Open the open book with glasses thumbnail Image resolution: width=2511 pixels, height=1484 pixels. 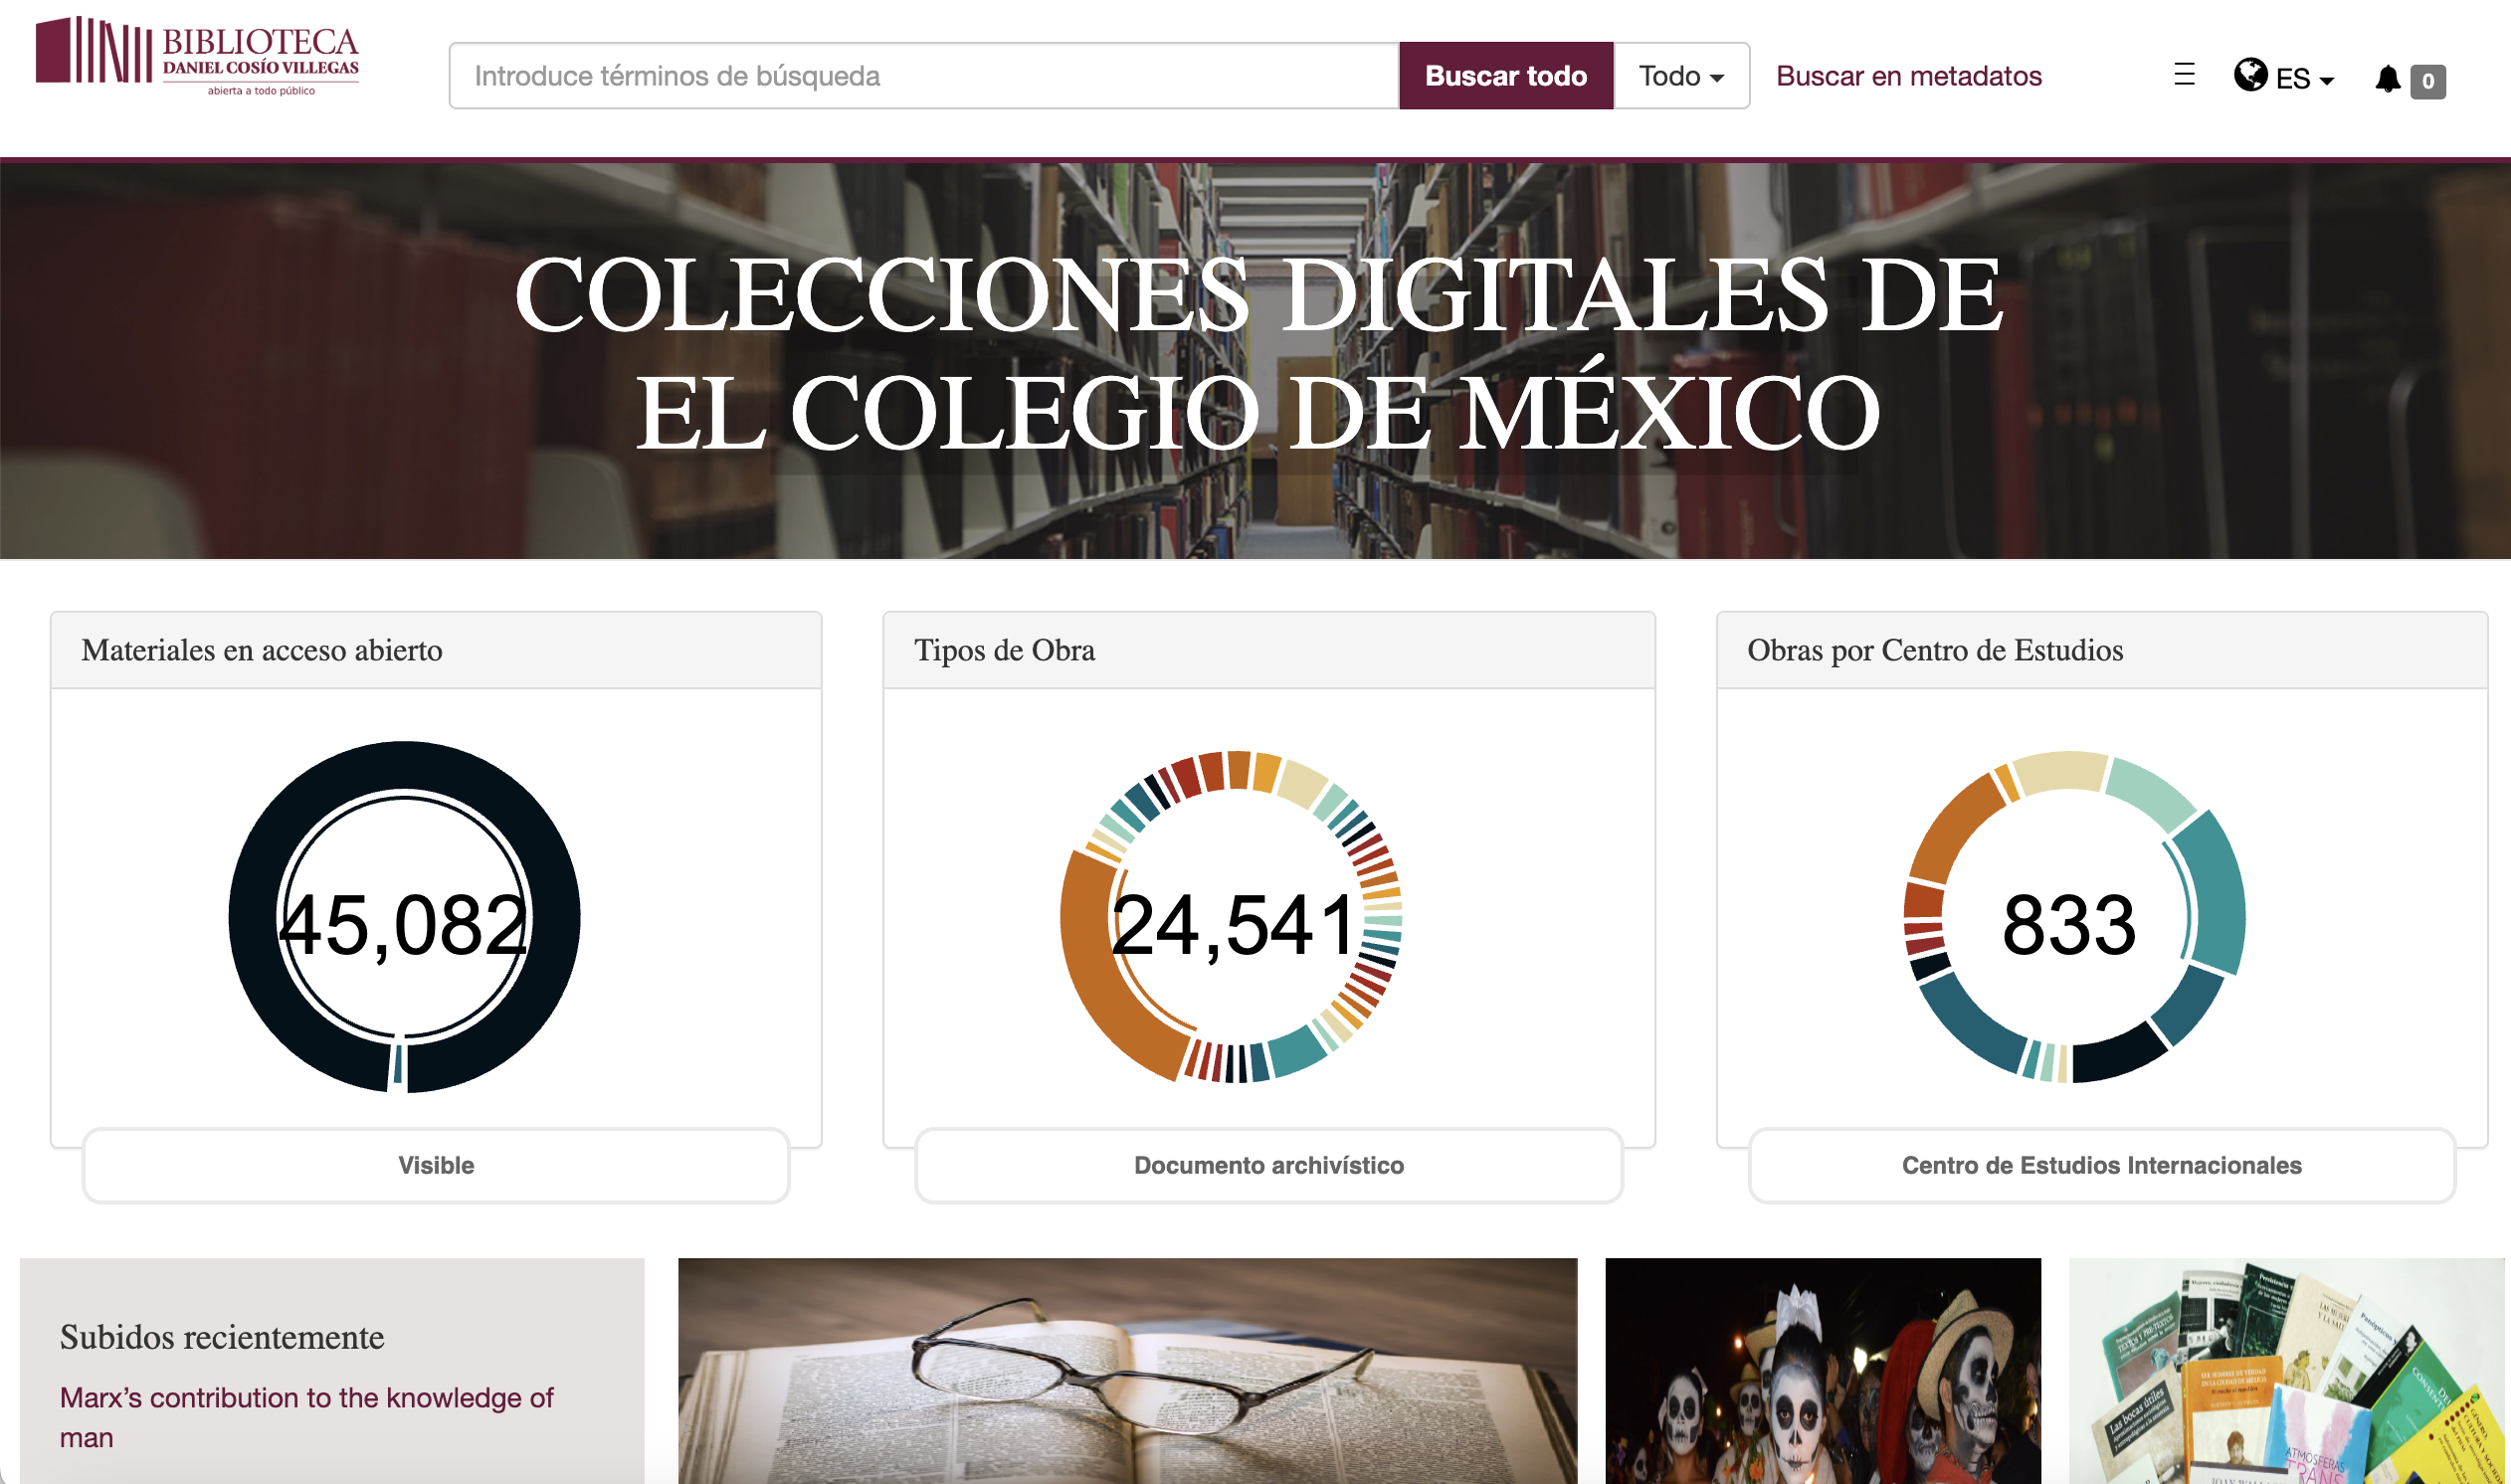(1128, 1371)
